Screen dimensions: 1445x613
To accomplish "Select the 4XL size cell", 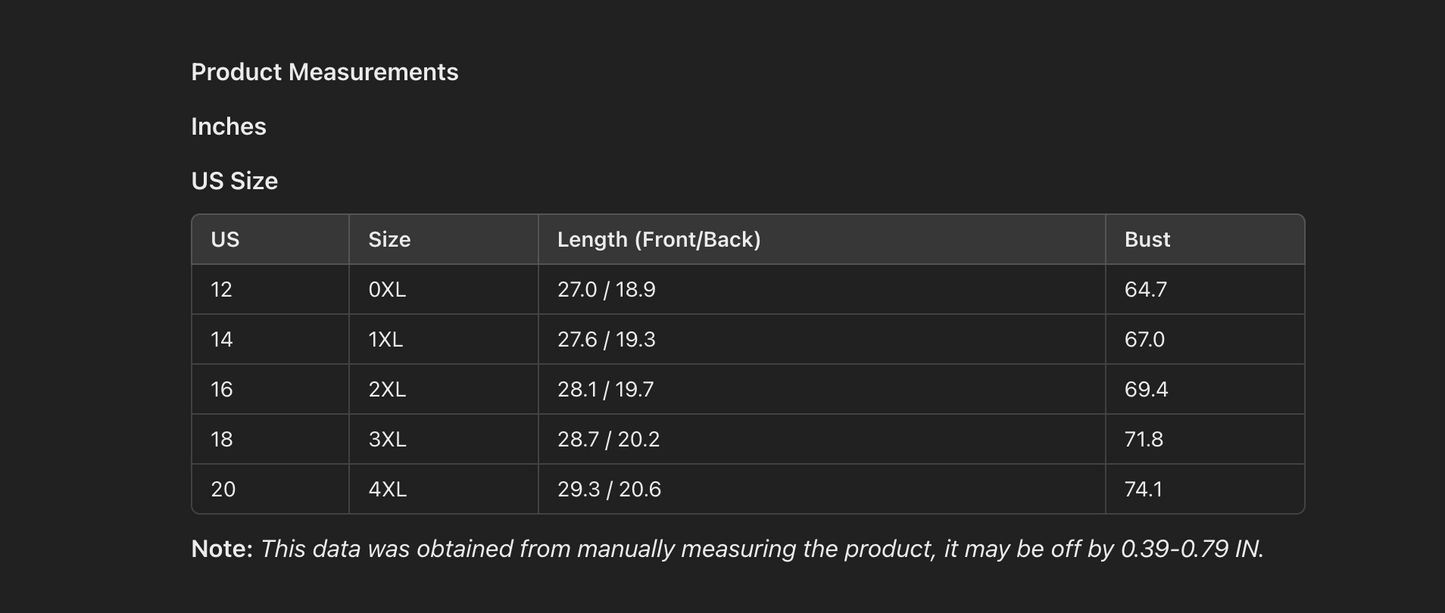I will point(387,489).
